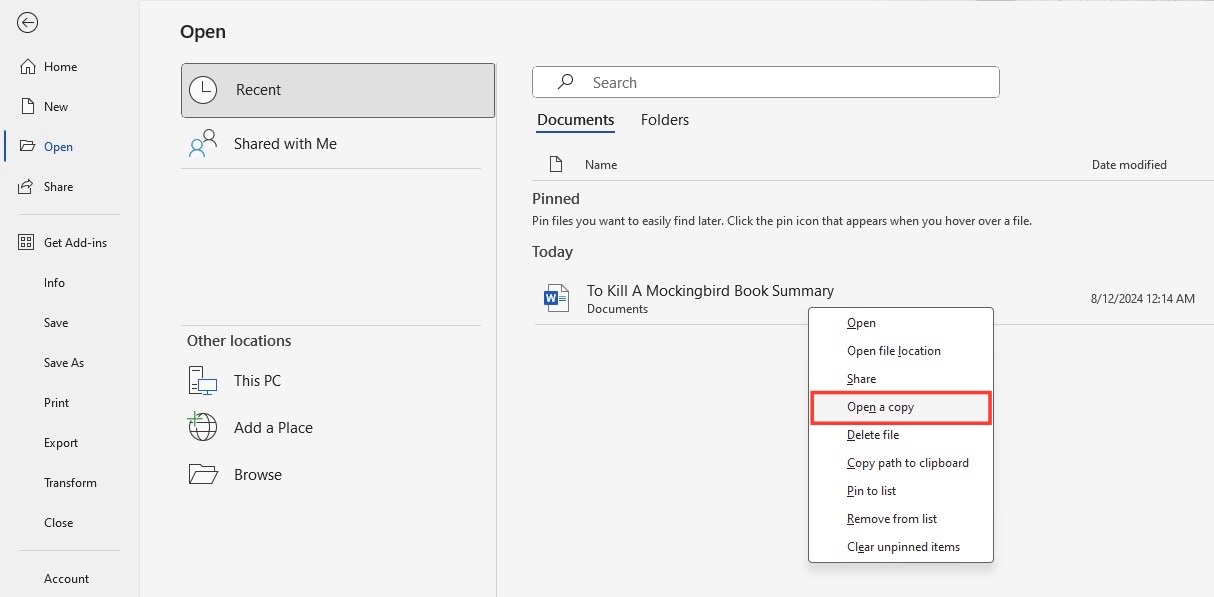Open Transform in the sidebar
Image resolution: width=1214 pixels, height=597 pixels.
pos(70,483)
